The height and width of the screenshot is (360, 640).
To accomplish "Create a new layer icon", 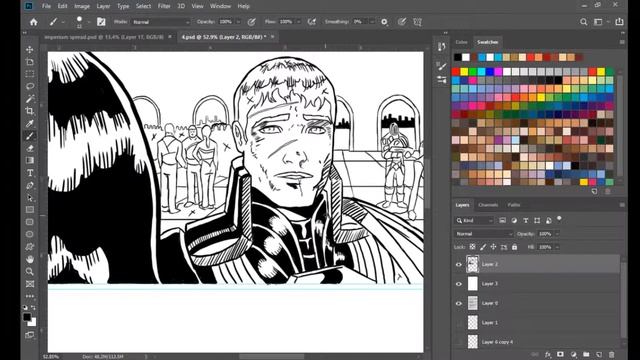I will coord(599,355).
